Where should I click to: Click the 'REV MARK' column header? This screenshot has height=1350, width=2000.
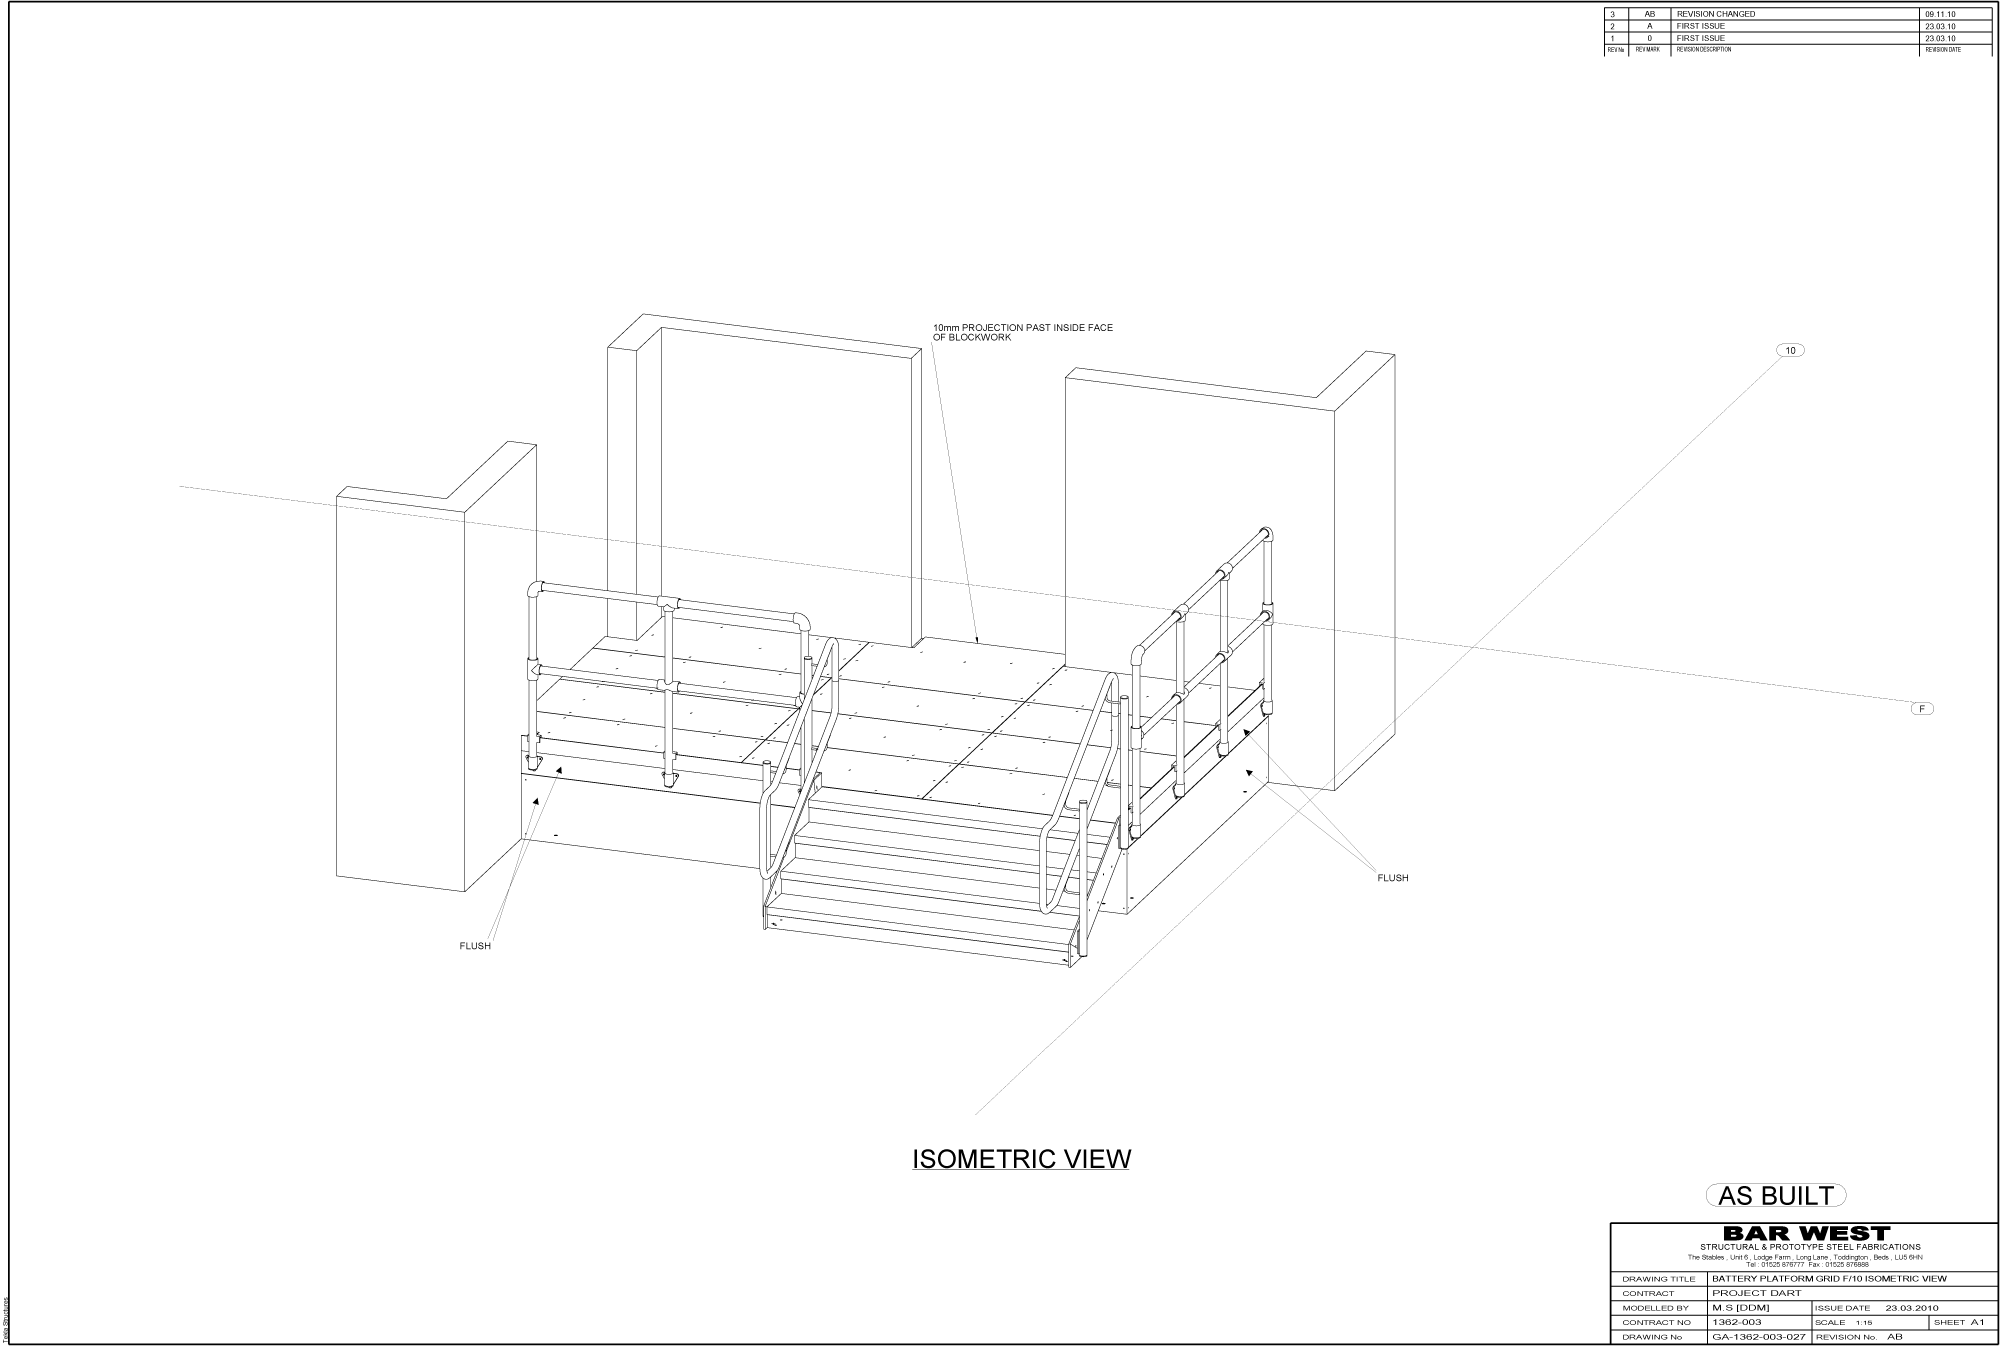pyautogui.click(x=1648, y=49)
